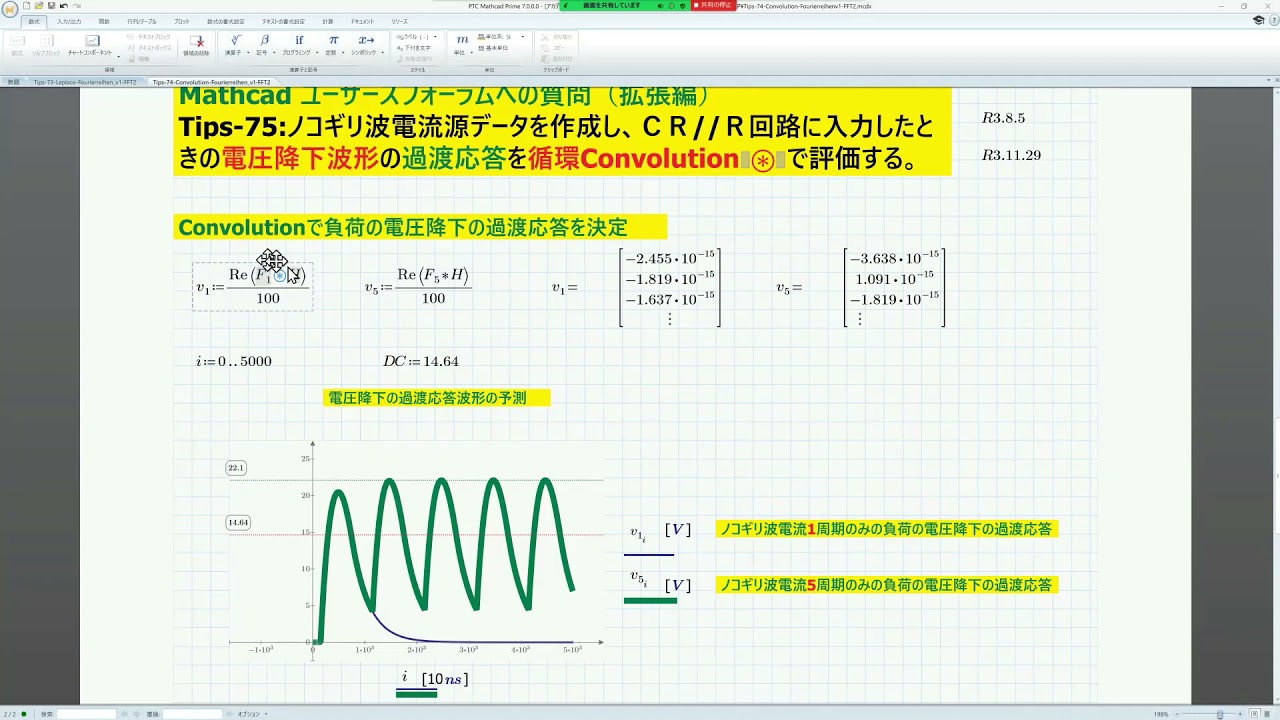Expand the 演算子 dropdown arrow
This screenshot has width=1280, height=720.
coord(248,52)
